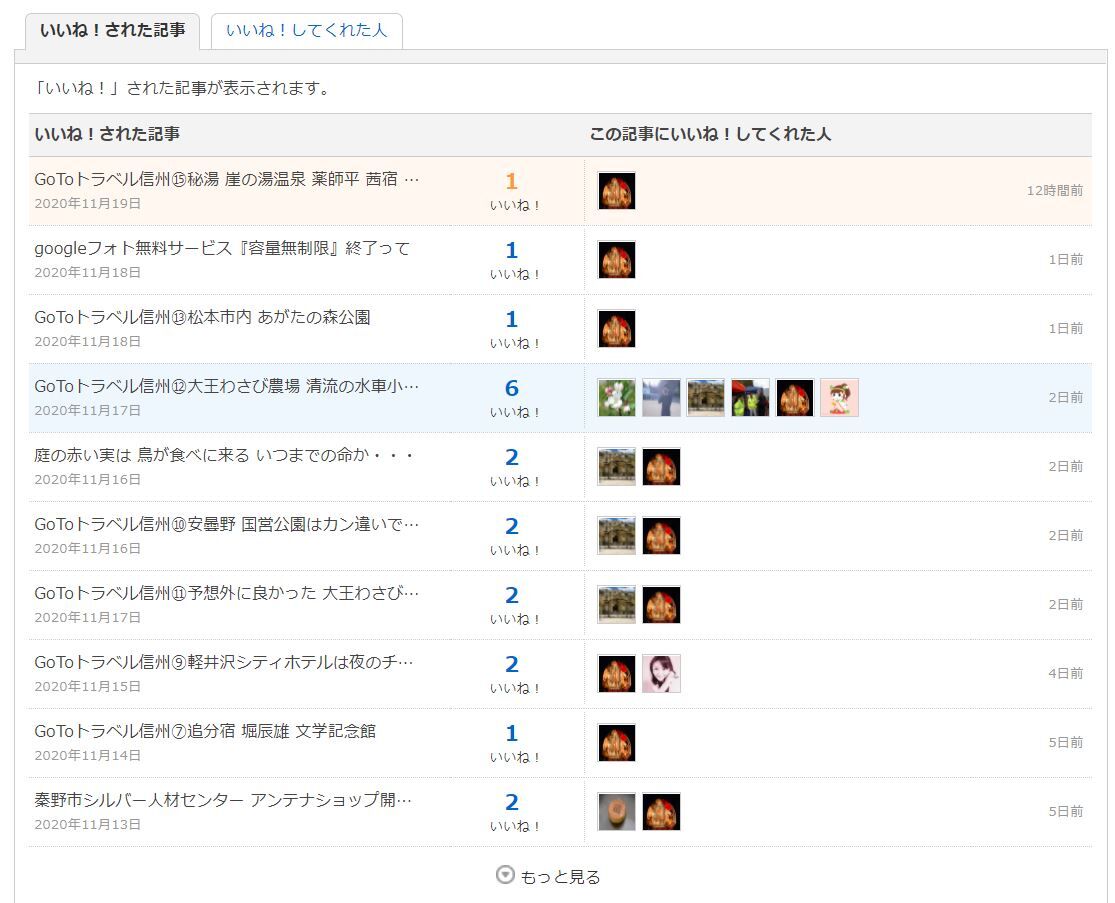The image size is (1115, 903).
Task: Click orange avatar in 軽井沢シティホテル row
Action: (x=617, y=673)
